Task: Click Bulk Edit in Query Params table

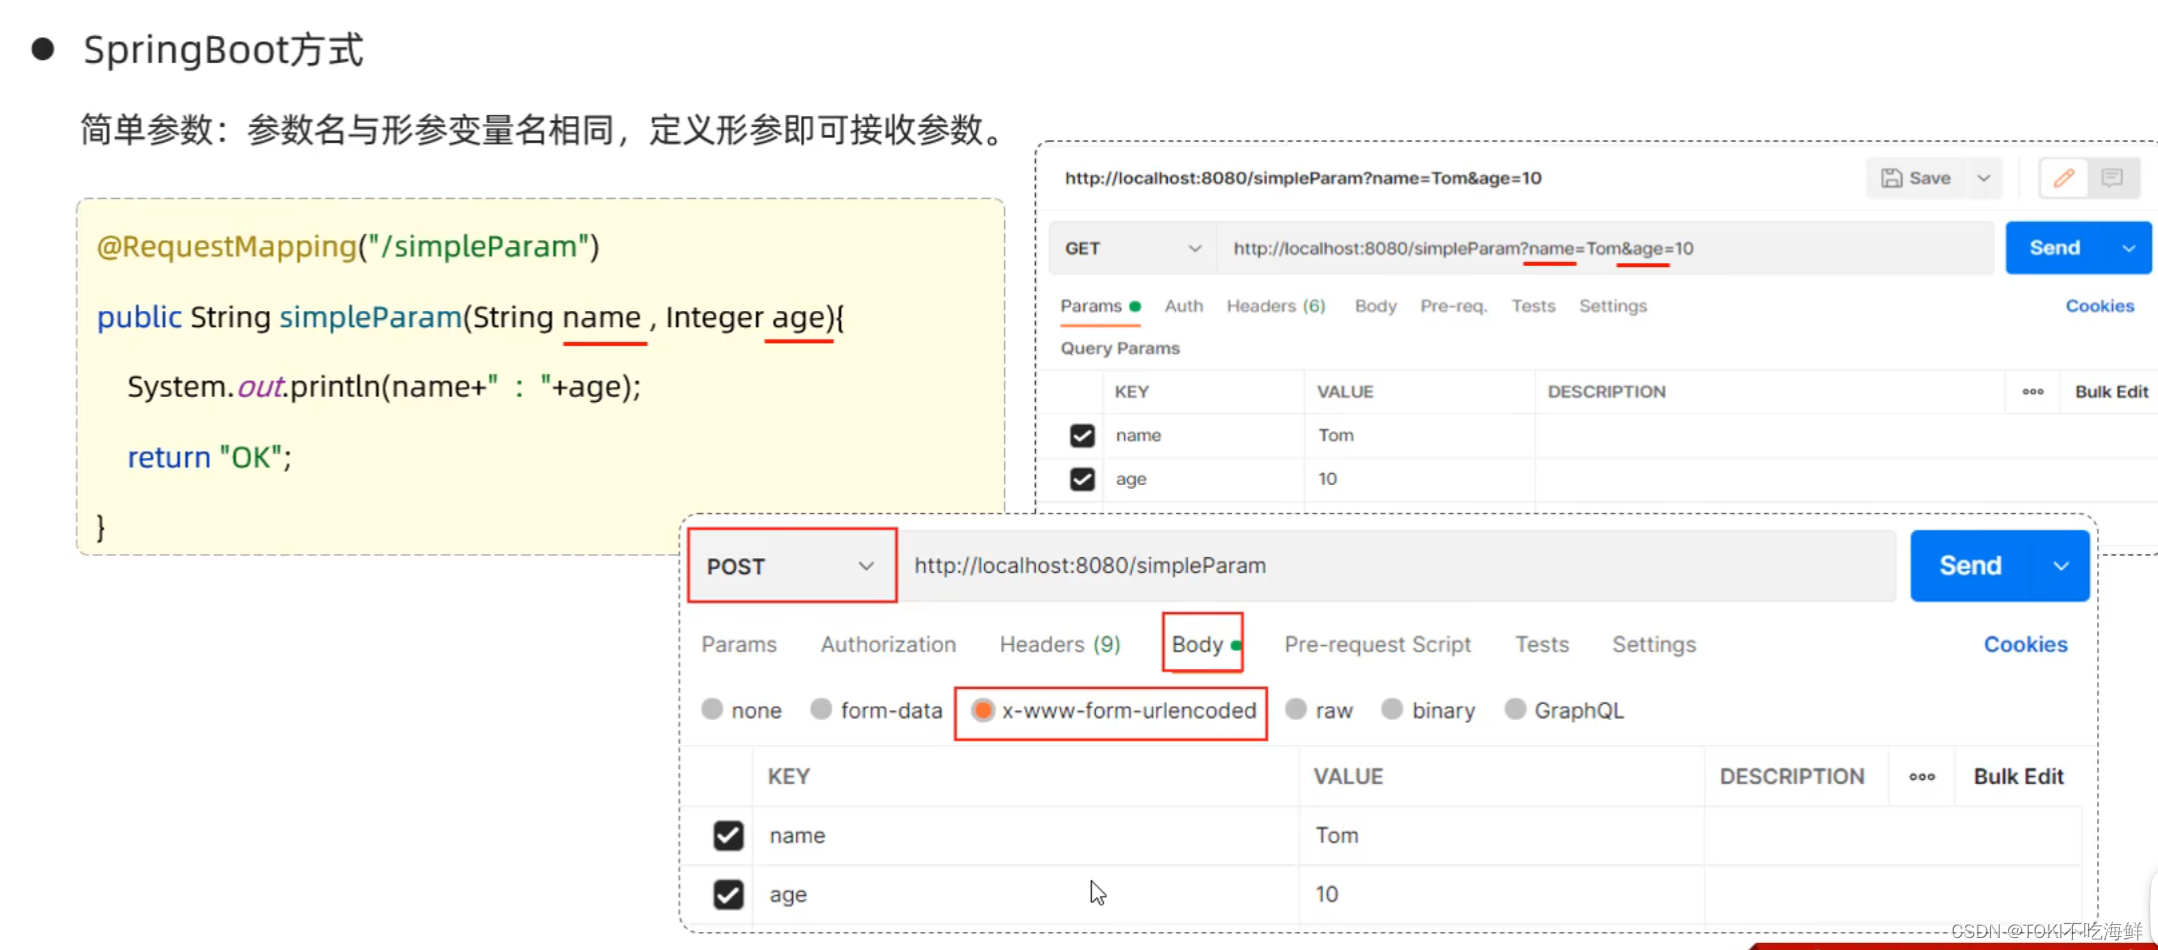Action: pos(2111,392)
